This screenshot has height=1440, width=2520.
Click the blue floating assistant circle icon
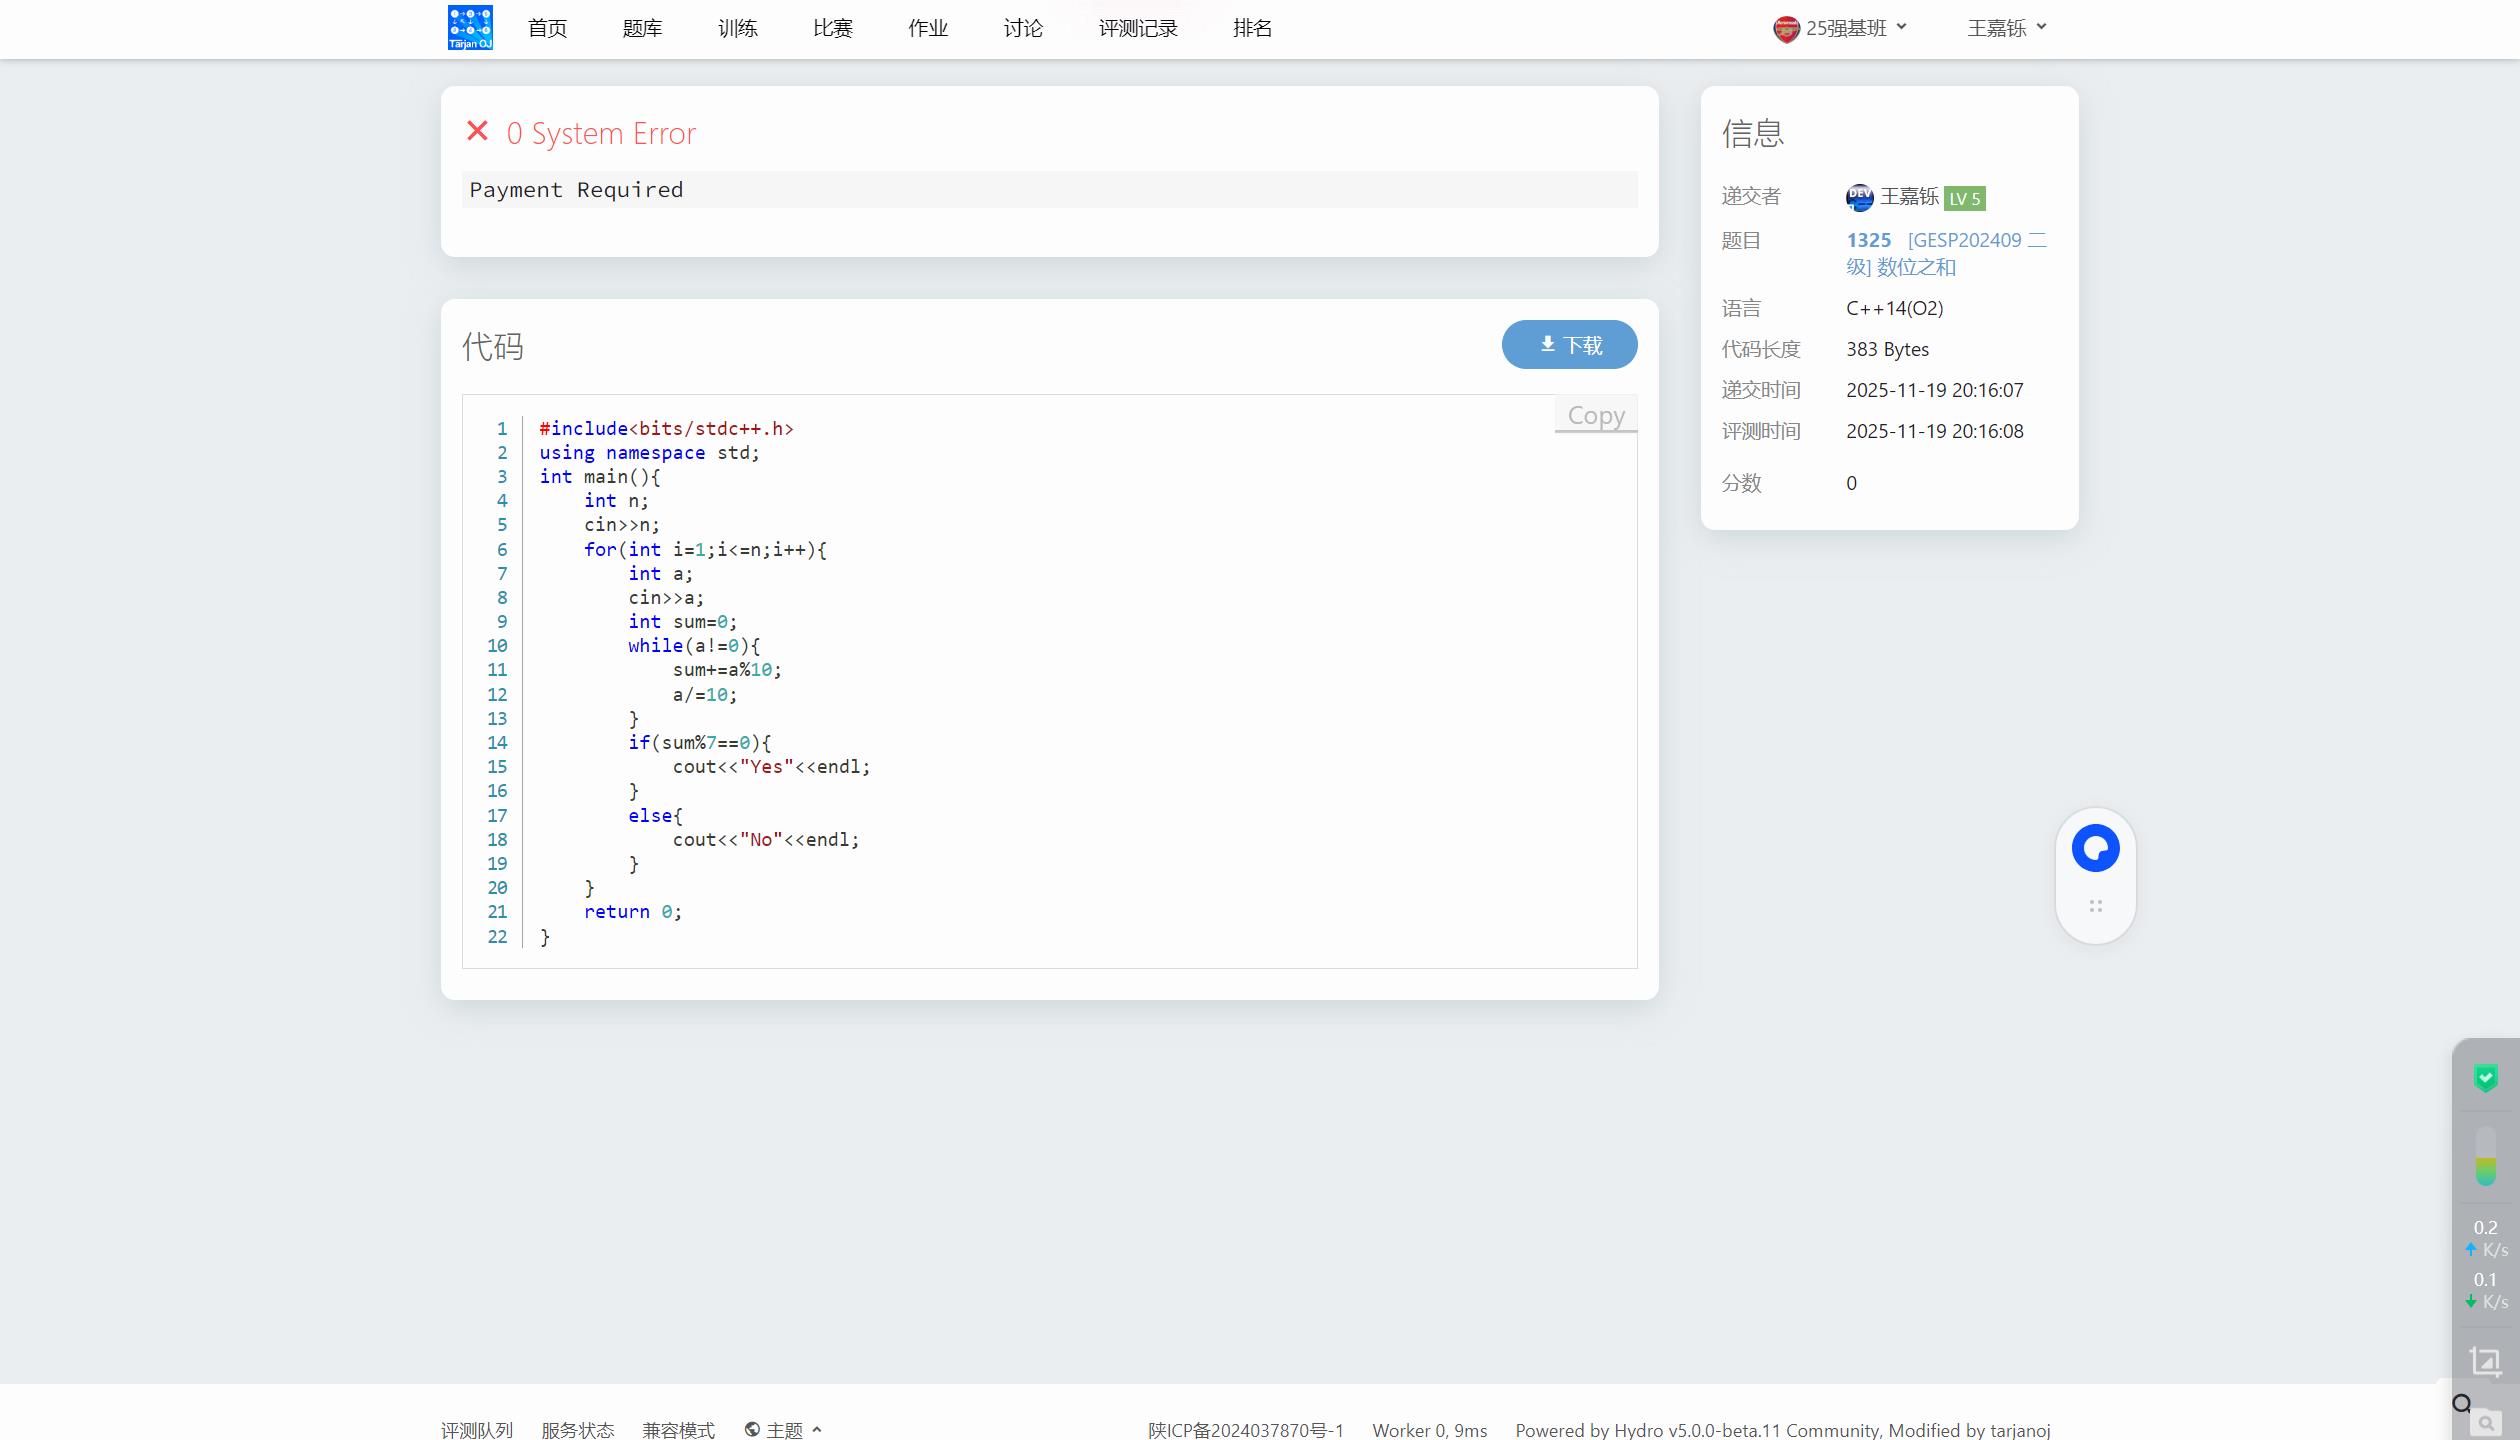[x=2095, y=848]
